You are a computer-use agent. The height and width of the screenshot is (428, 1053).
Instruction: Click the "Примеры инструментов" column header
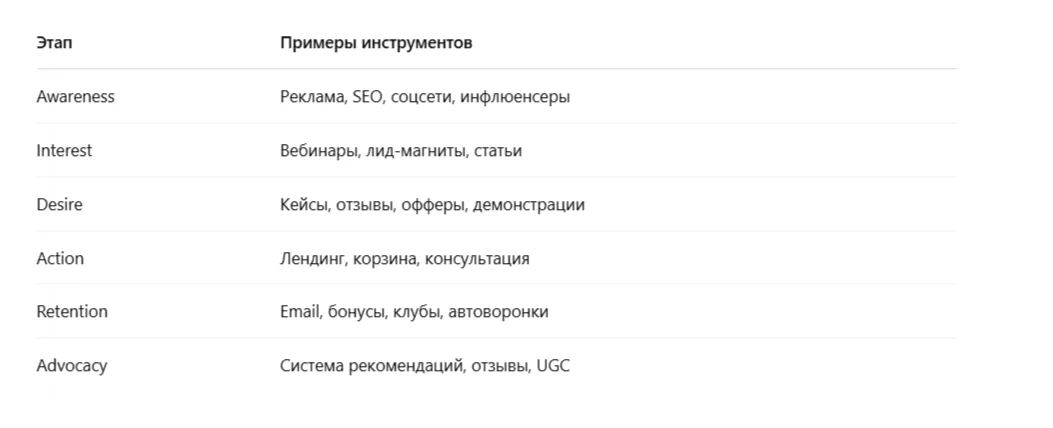375,43
